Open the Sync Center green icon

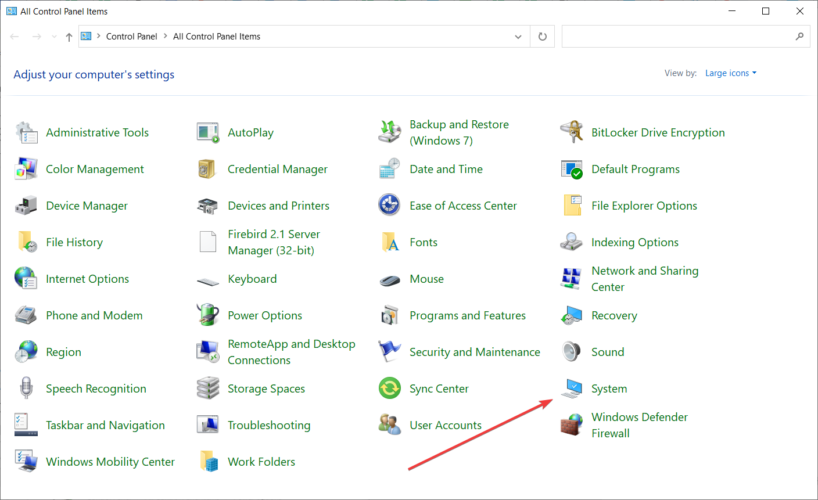[x=390, y=388]
